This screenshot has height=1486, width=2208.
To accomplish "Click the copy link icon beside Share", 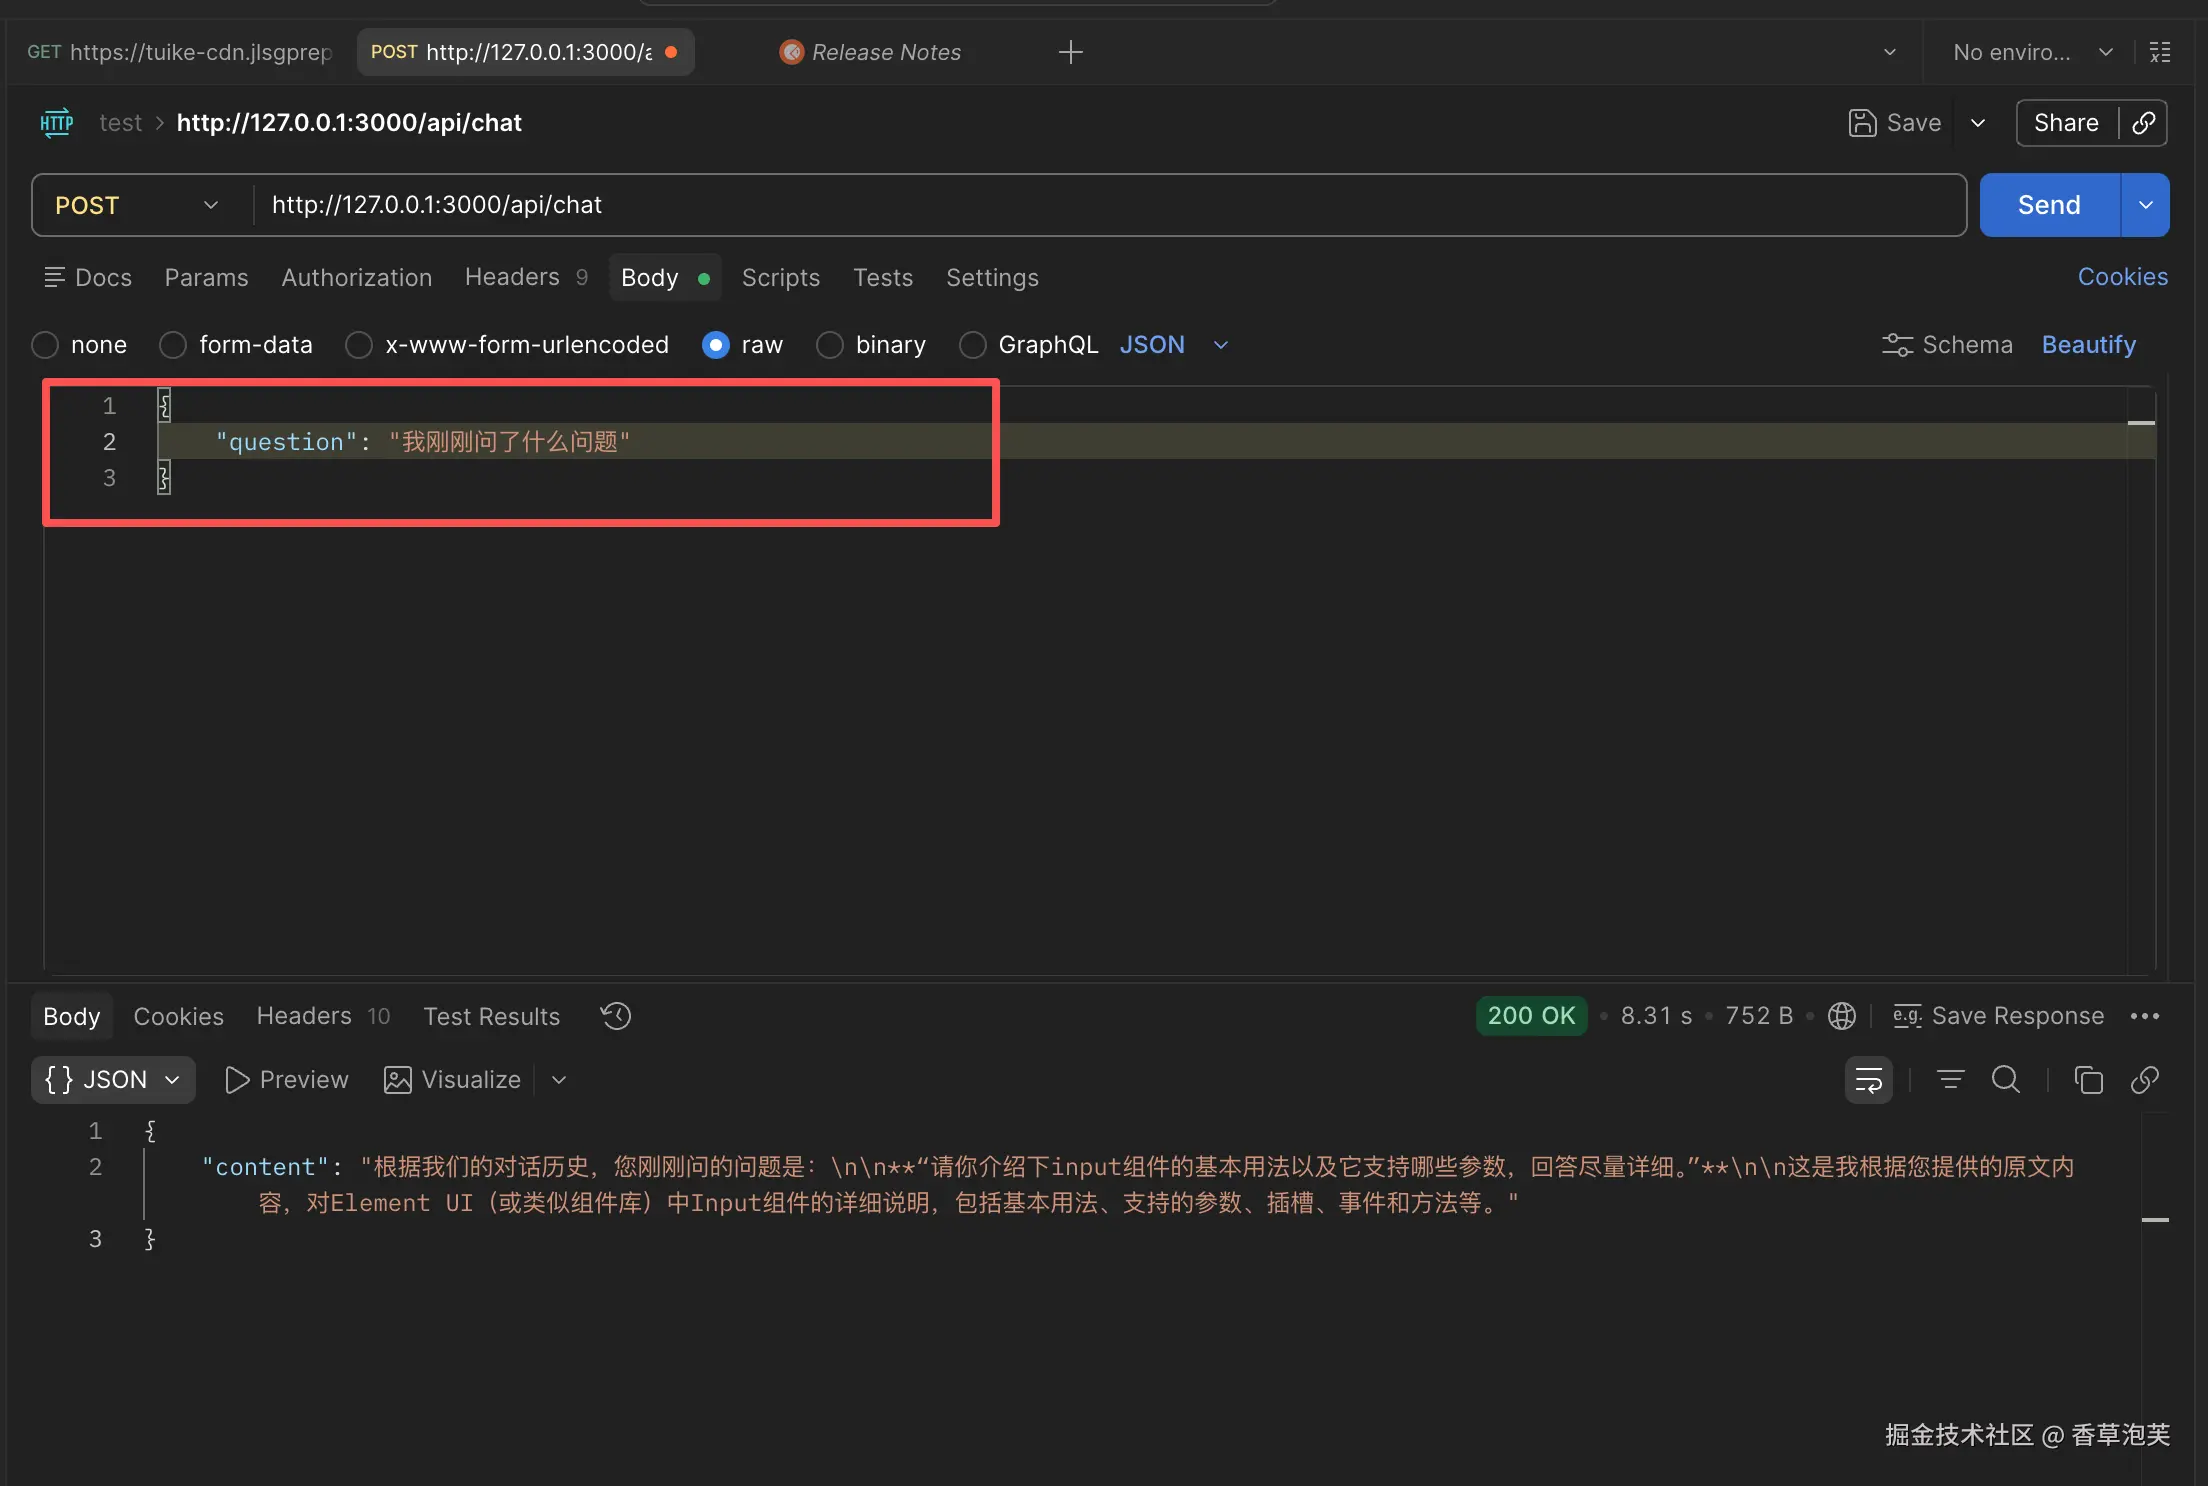I will (2143, 123).
